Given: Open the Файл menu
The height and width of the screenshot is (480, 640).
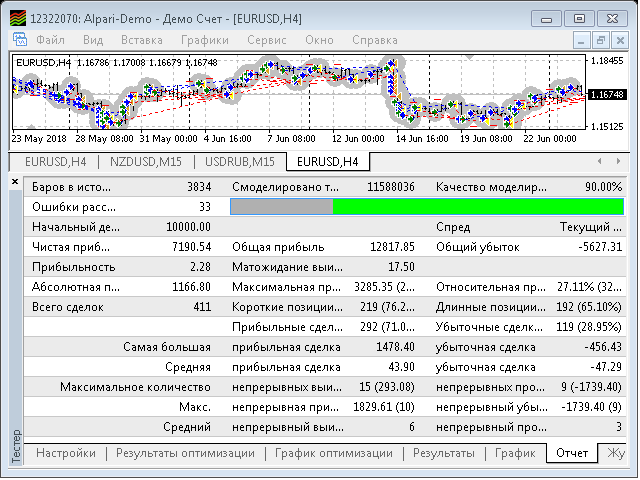Looking at the screenshot, I should [x=50, y=40].
